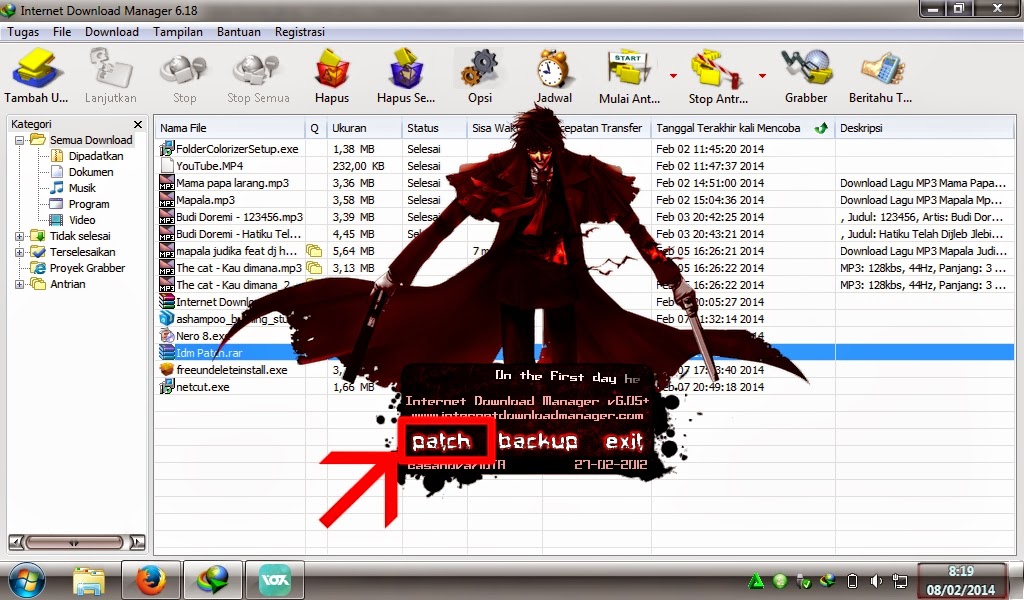The width and height of the screenshot is (1024, 600).
Task: Click the Mulai Antrian start queue icon
Action: 628,68
